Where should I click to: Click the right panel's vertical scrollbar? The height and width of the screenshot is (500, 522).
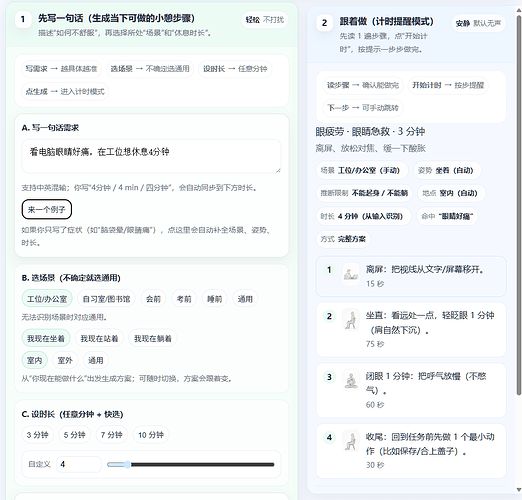(x=519, y=205)
